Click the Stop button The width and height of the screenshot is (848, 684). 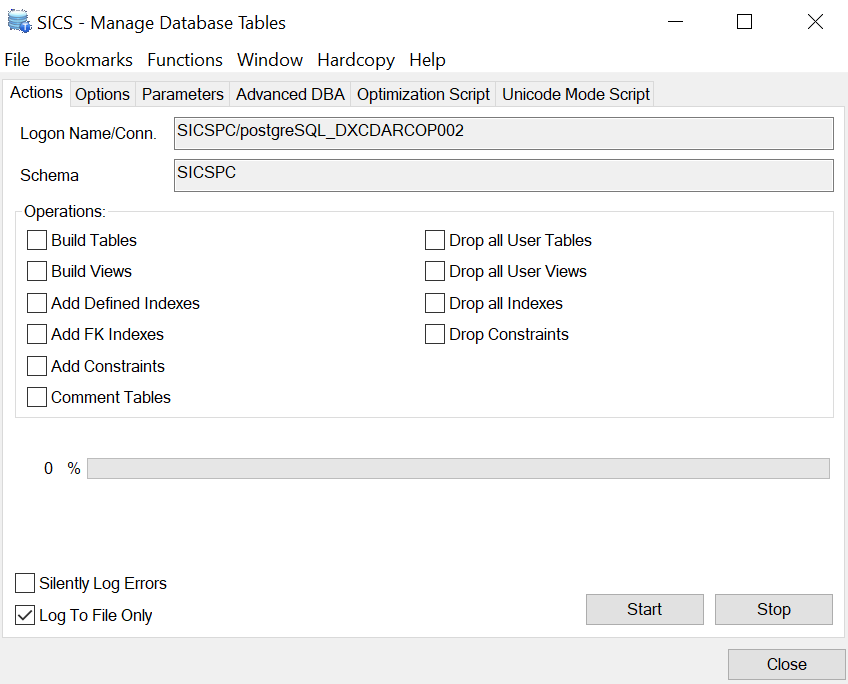[773, 609]
